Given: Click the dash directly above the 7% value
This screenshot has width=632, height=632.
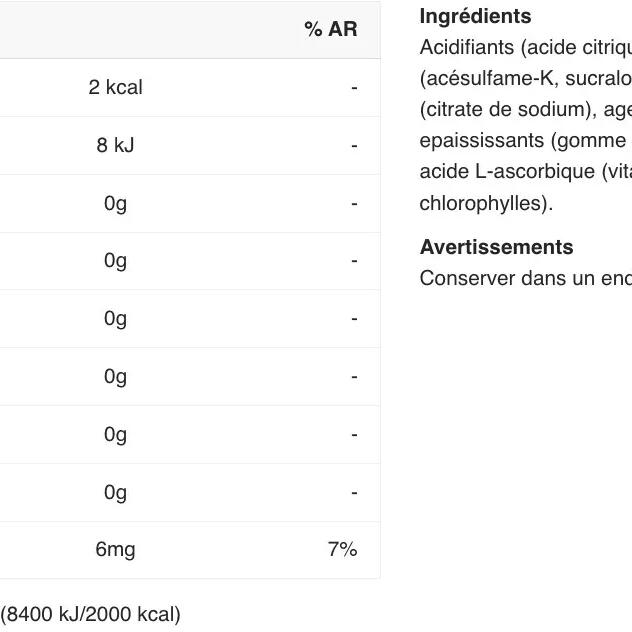Looking at the screenshot, I should coord(354,492).
